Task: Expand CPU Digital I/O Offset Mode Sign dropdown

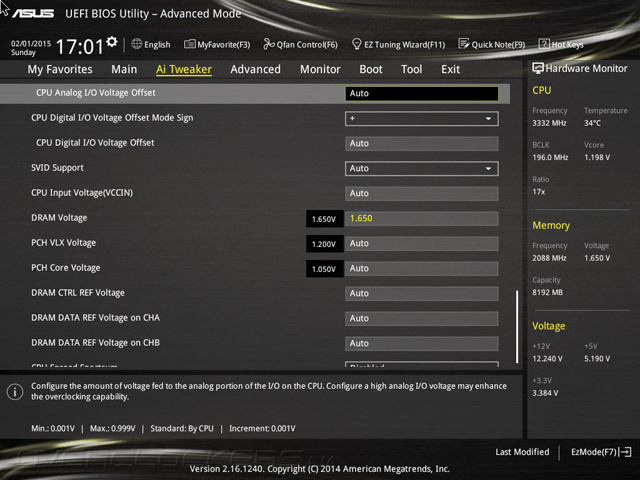Action: (x=422, y=118)
